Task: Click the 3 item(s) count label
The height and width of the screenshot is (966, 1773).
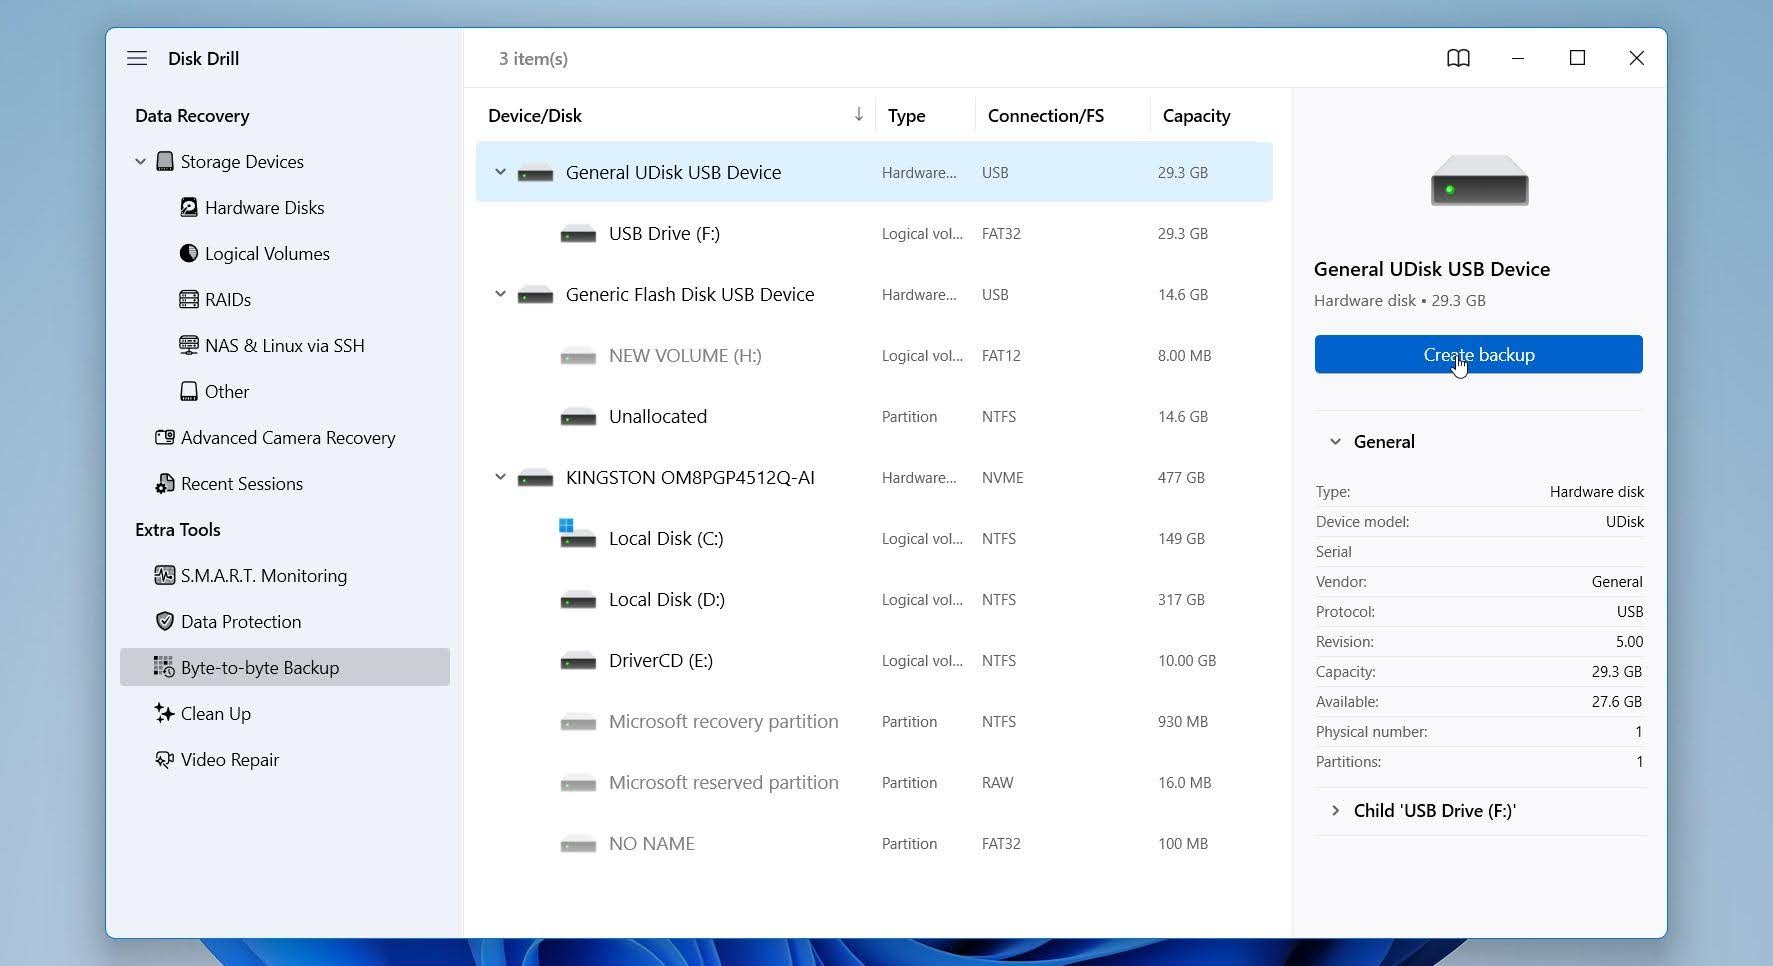Action: tap(533, 58)
